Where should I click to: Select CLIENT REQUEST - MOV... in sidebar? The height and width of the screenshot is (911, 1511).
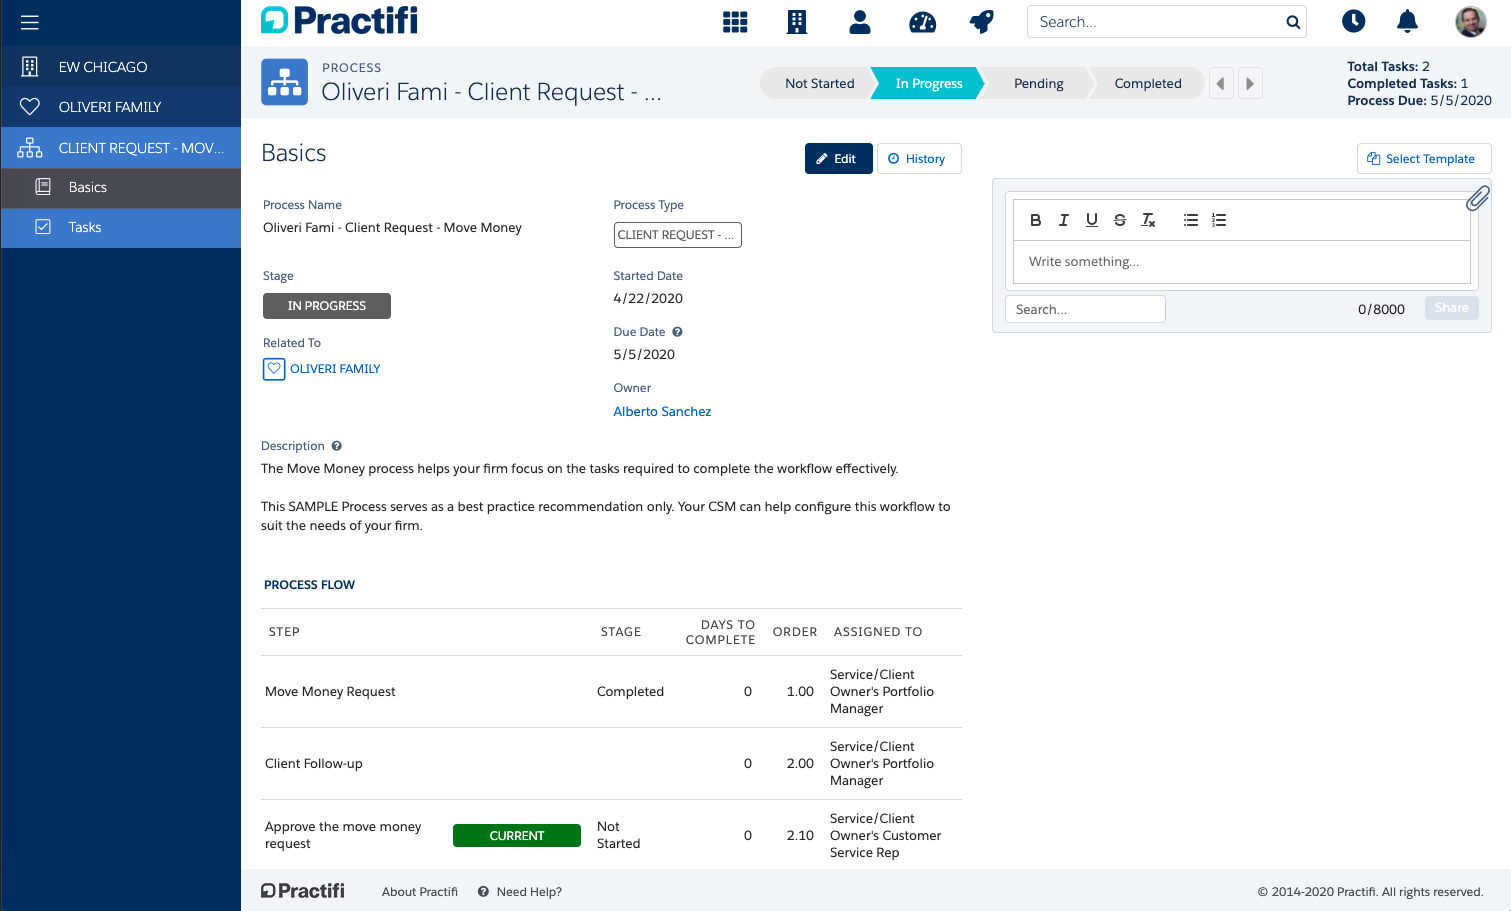121,148
